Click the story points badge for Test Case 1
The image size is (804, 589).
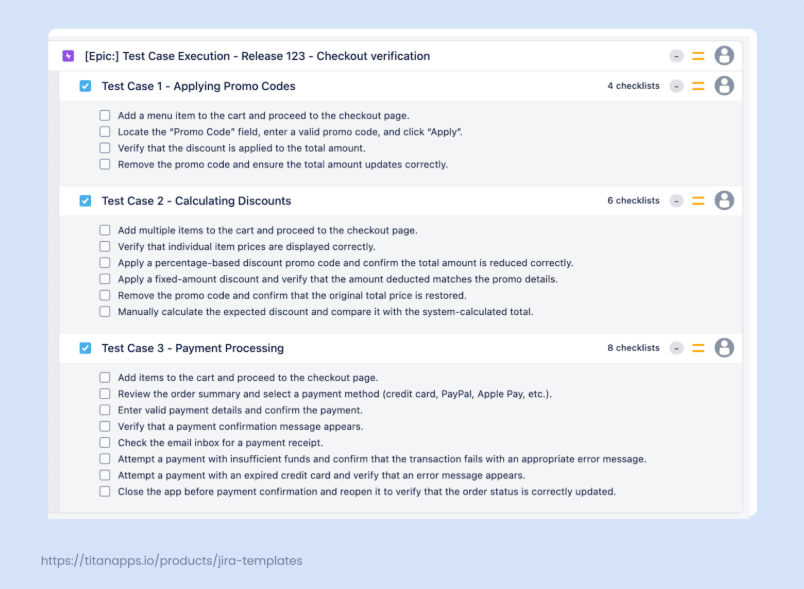coord(677,86)
